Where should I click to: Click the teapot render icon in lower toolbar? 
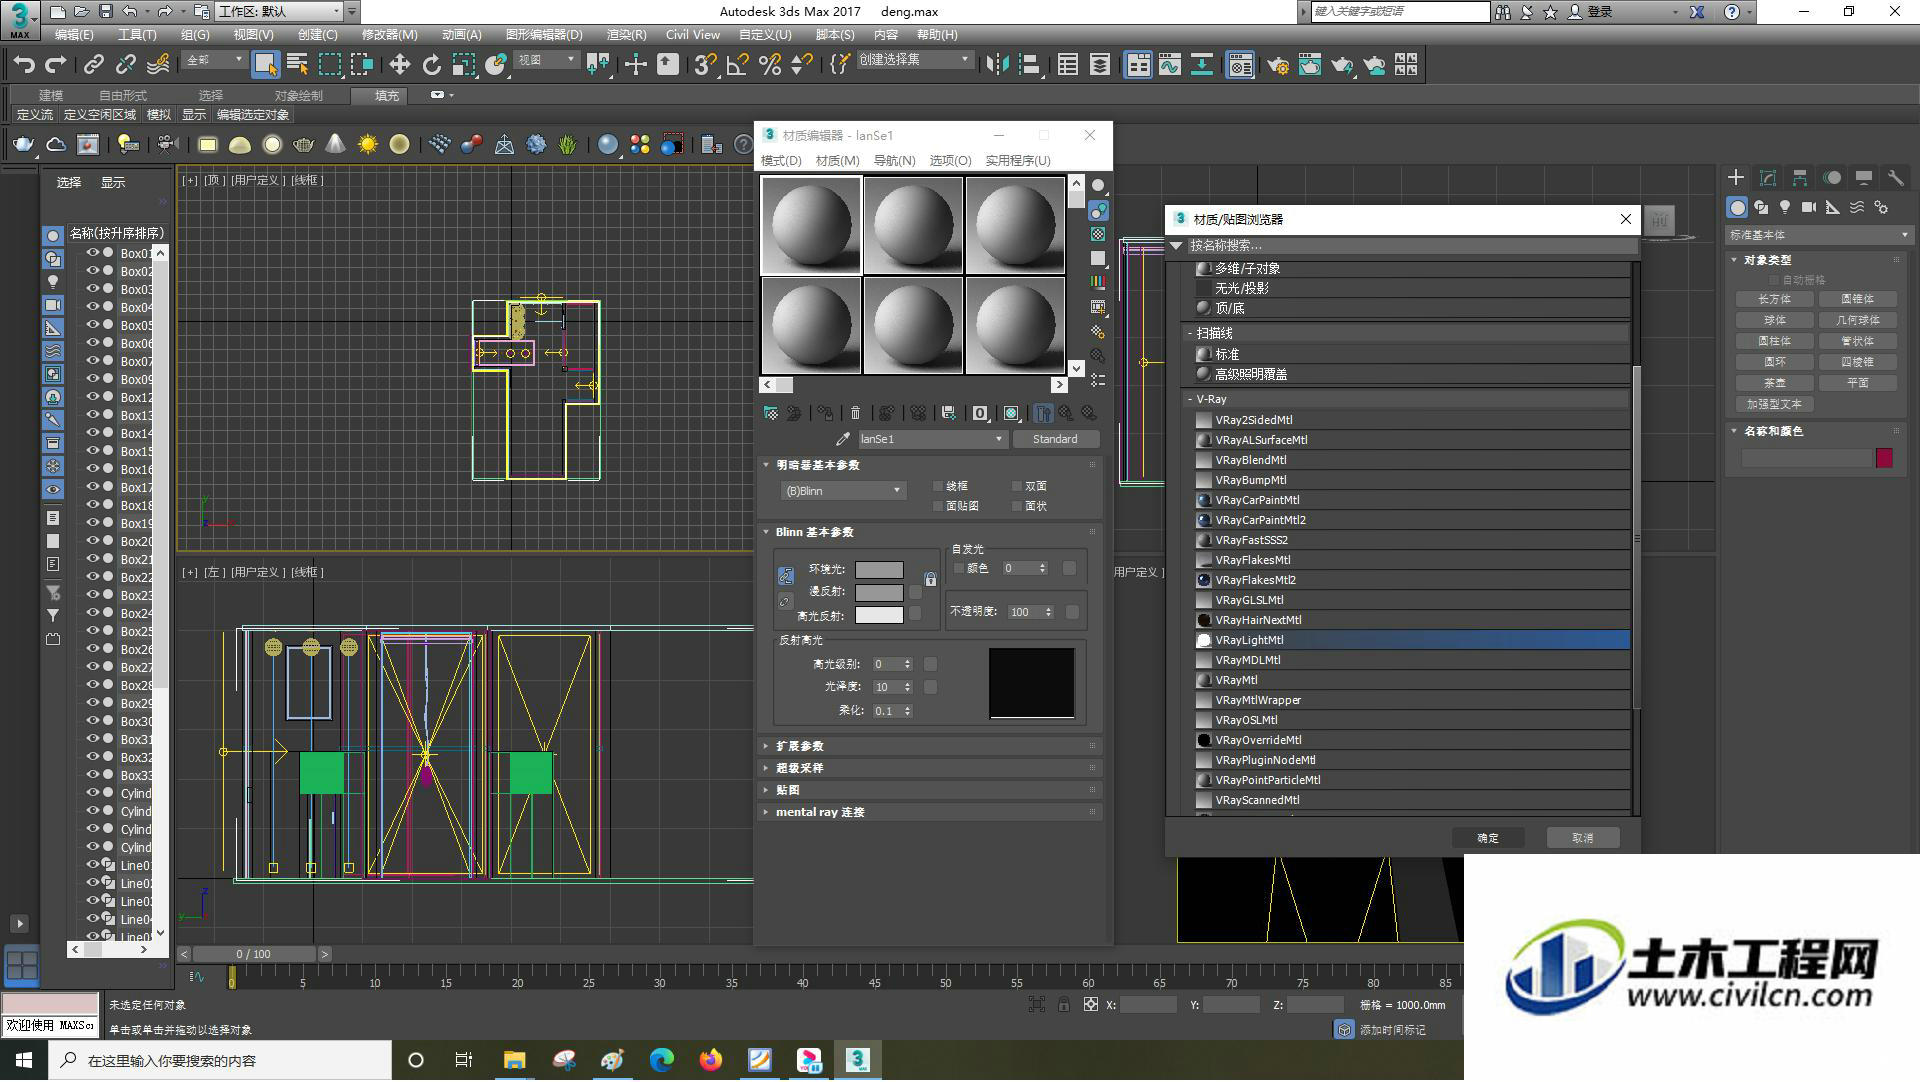click(x=22, y=145)
